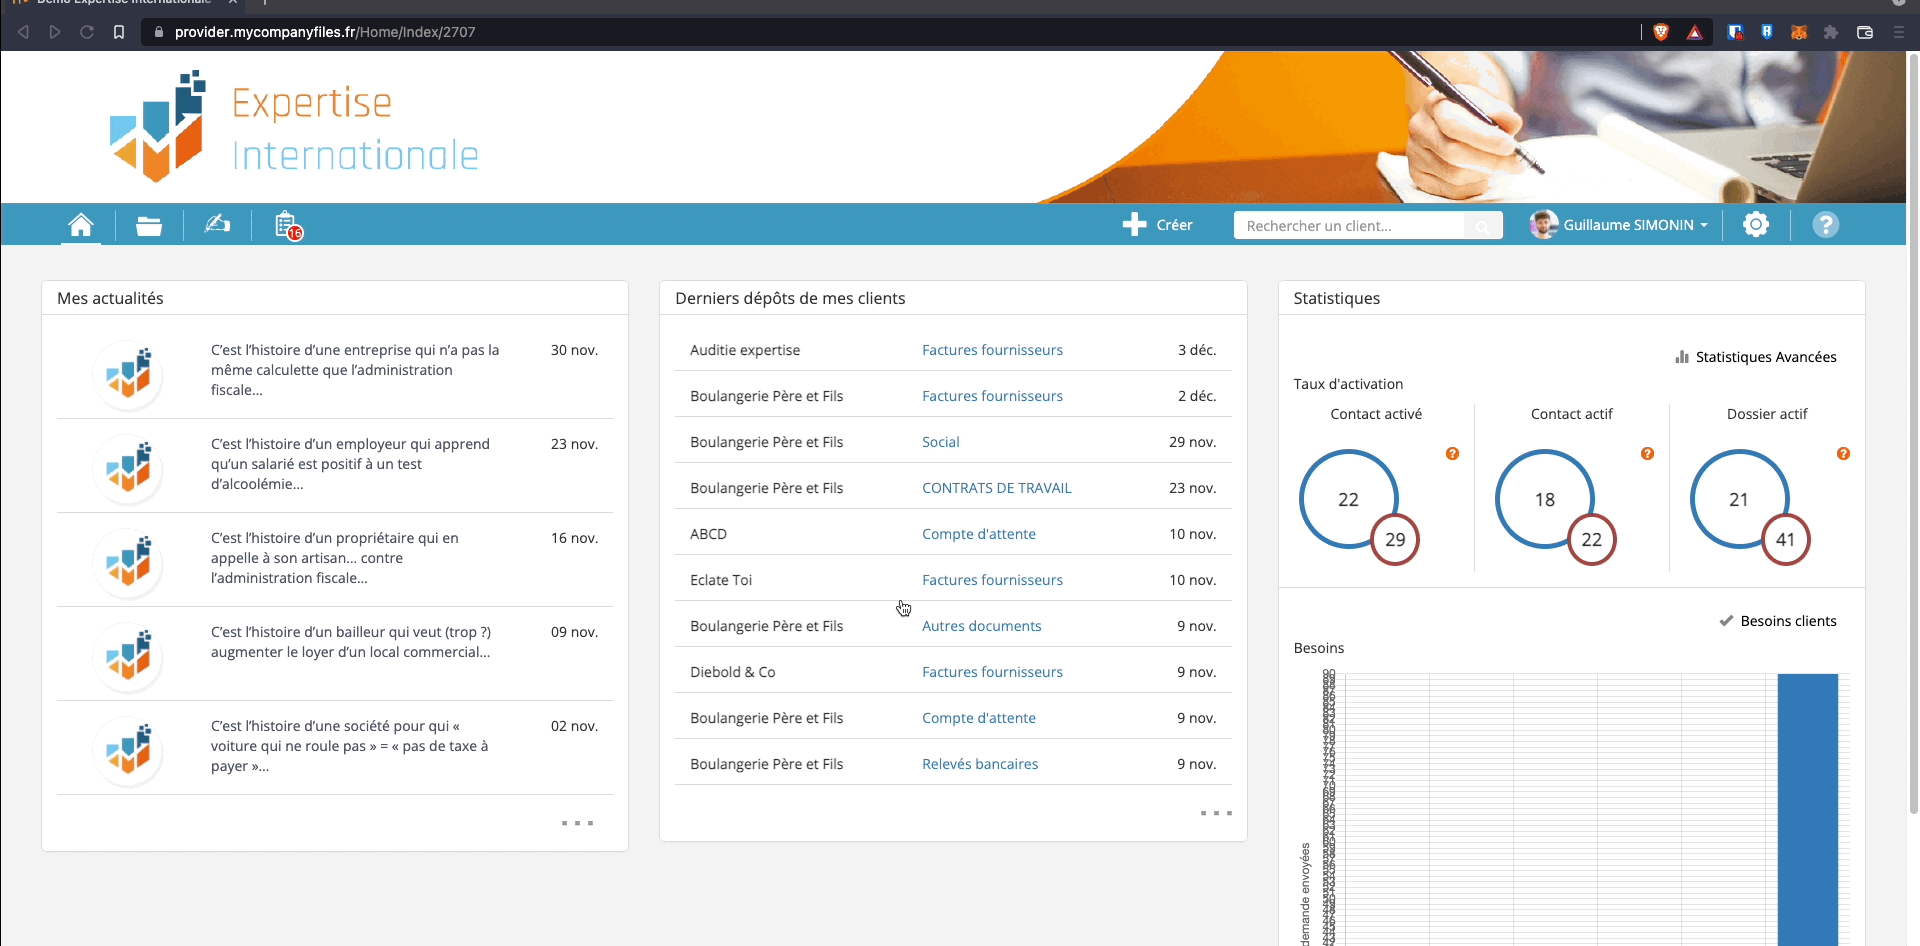This screenshot has height=946, width=1920.
Task: Expand the Guillaume SIMONIN user menu
Action: click(x=1620, y=225)
